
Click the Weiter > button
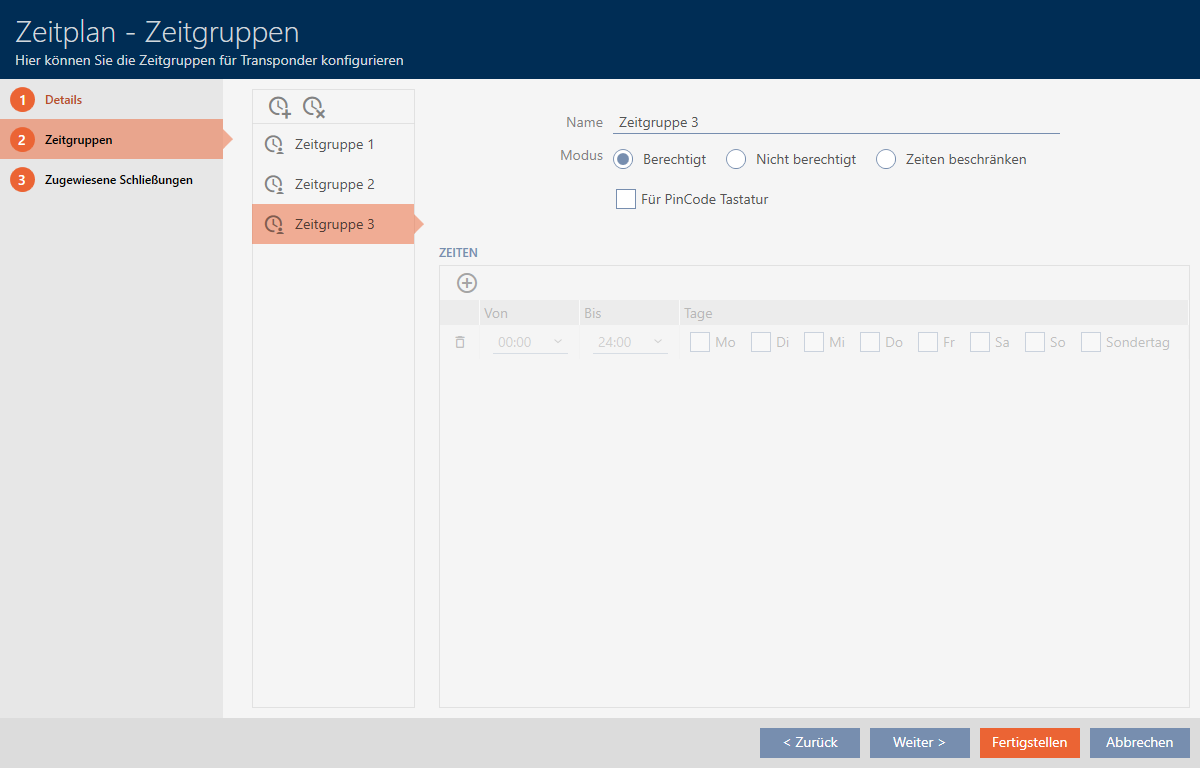click(919, 743)
